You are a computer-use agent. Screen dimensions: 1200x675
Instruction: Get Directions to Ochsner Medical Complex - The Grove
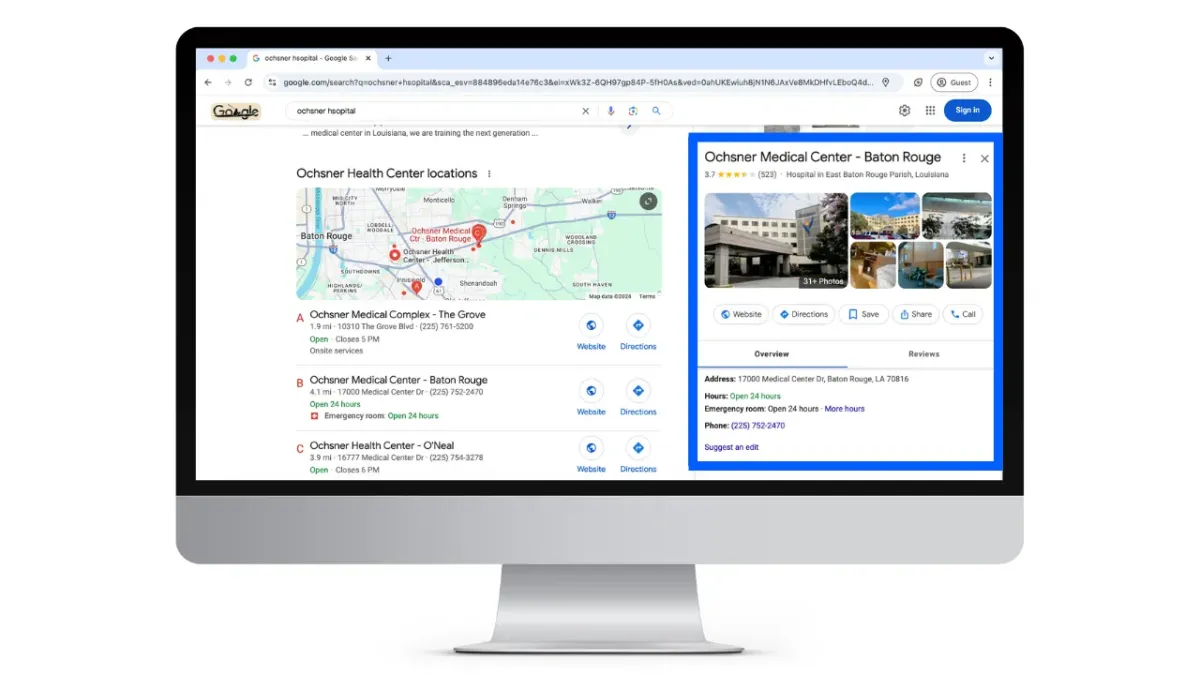coord(638,332)
